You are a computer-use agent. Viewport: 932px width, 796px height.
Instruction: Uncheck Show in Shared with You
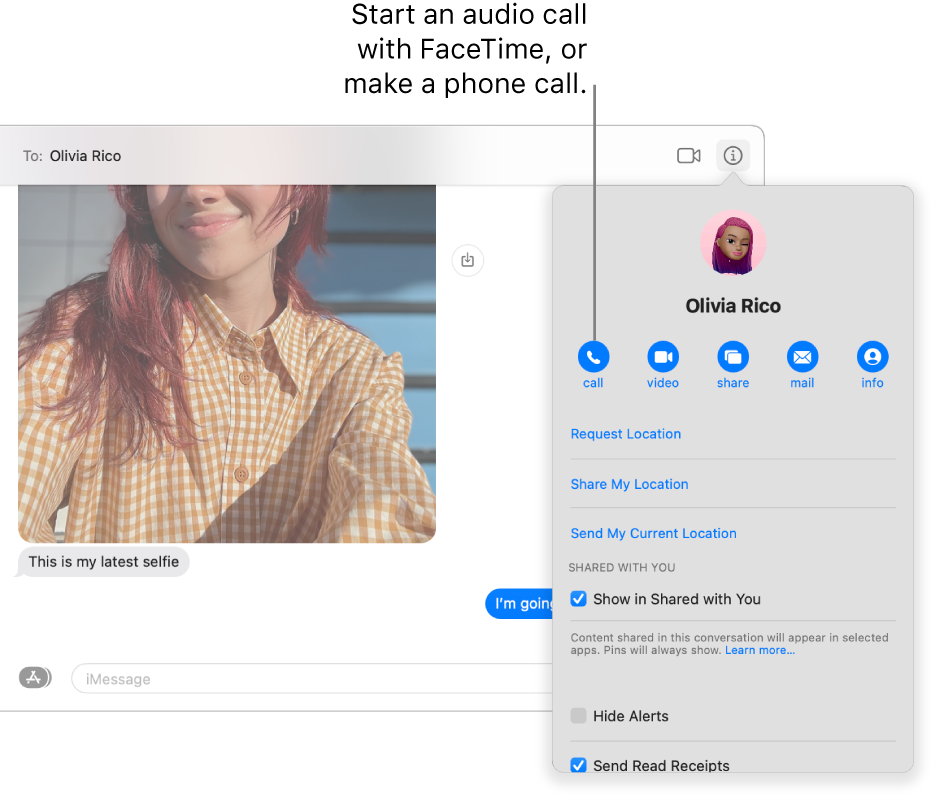pos(578,599)
